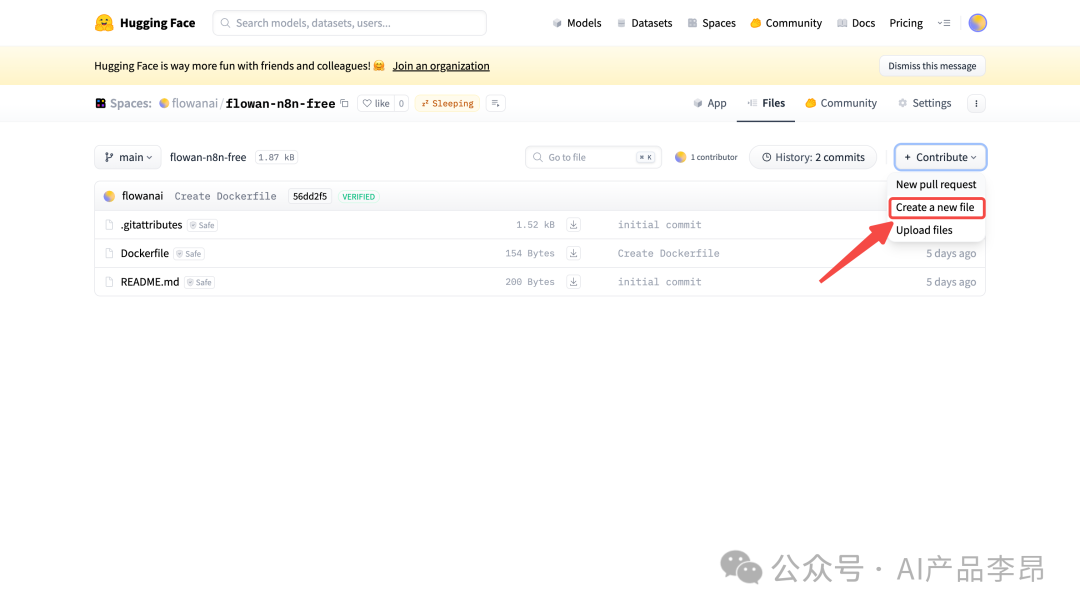Click the contributor avatar icon
Image resolution: width=1080 pixels, height=612 pixels.
click(x=681, y=157)
